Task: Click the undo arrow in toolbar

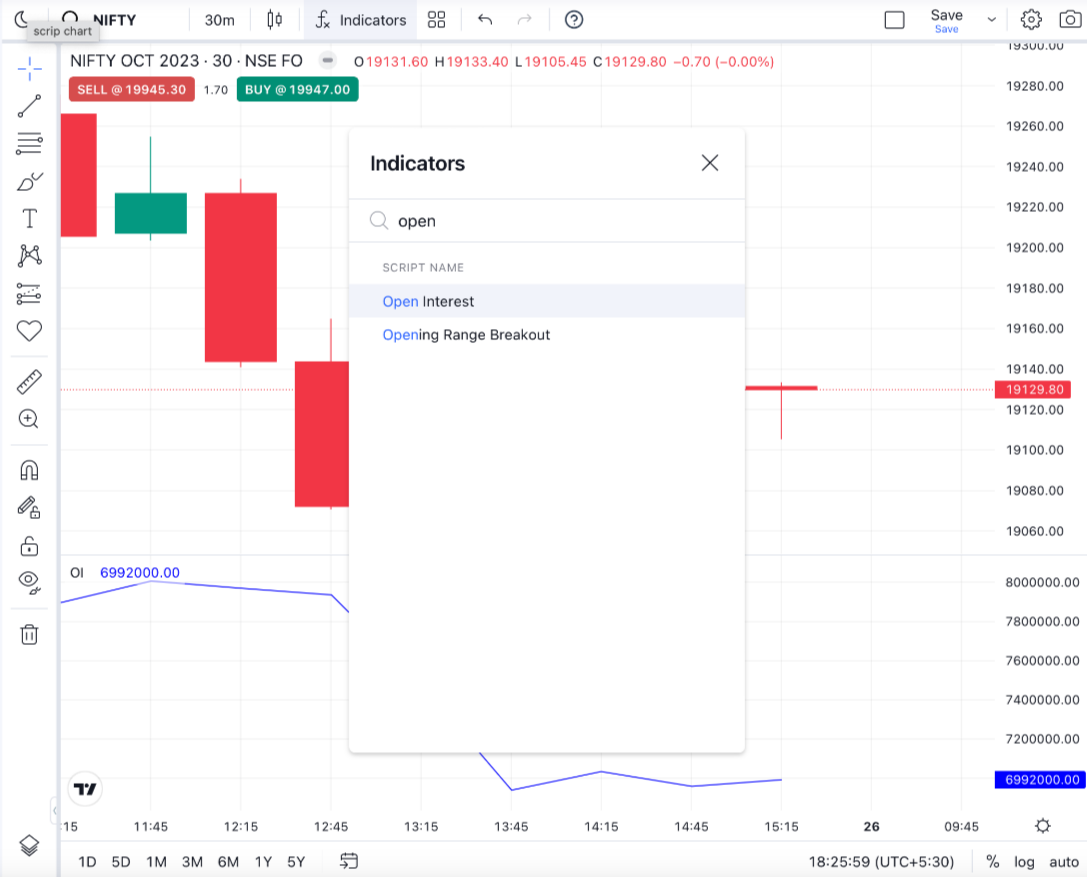Action: click(x=485, y=20)
